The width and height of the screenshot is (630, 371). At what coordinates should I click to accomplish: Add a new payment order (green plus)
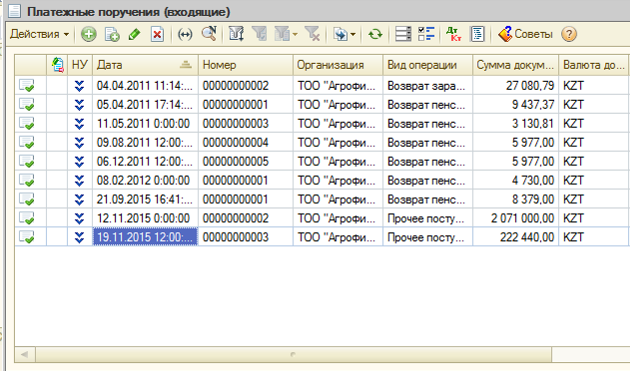click(88, 34)
